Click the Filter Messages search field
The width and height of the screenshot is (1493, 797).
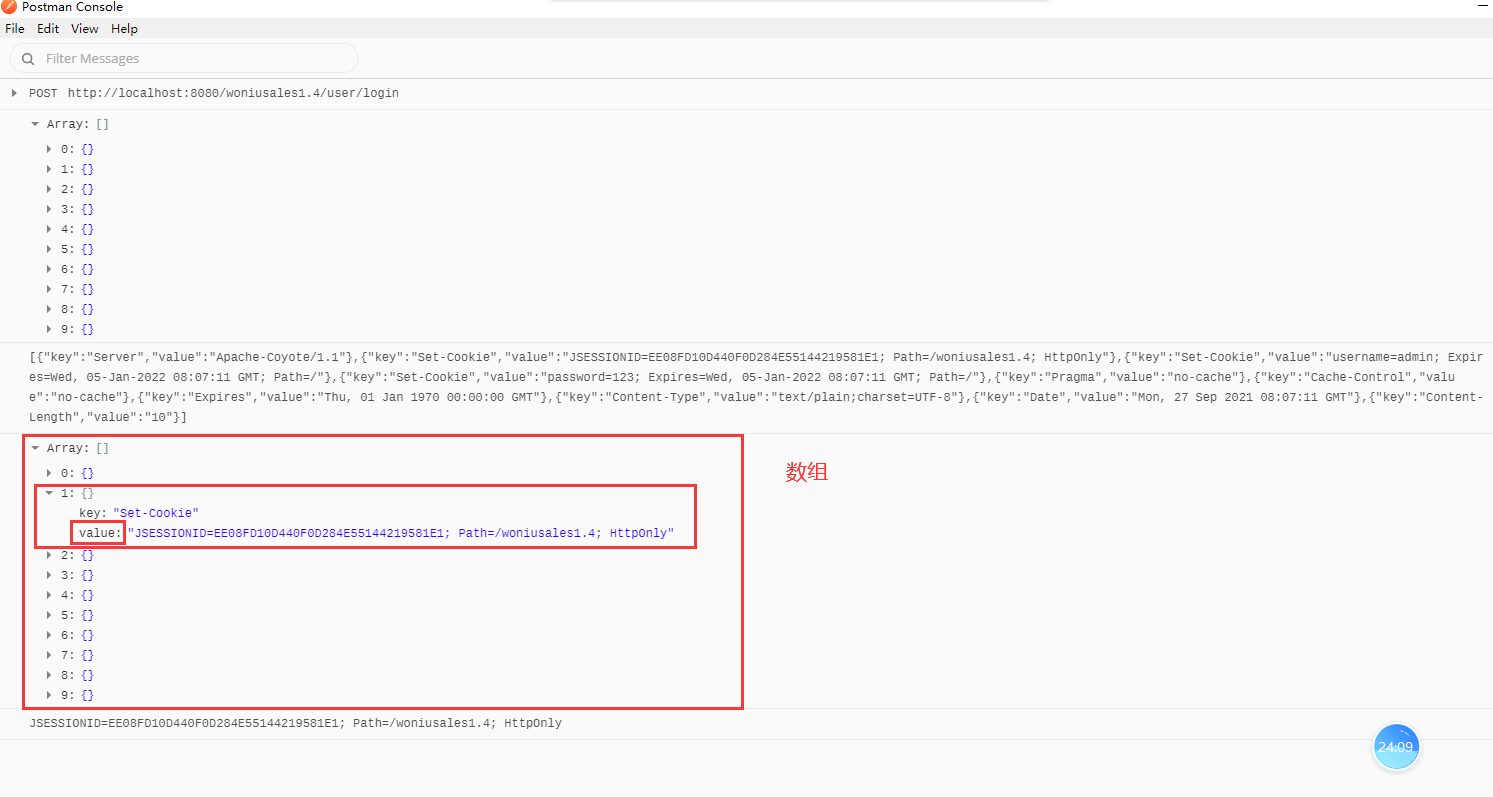tap(184, 58)
